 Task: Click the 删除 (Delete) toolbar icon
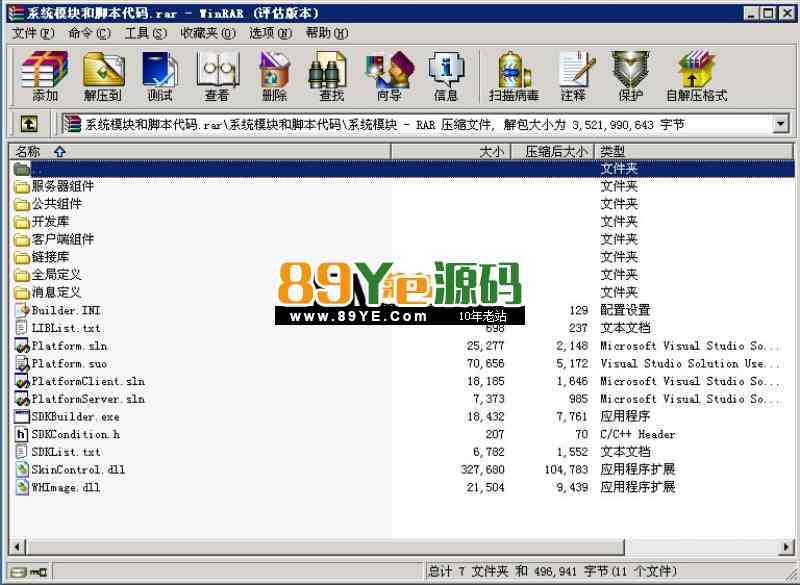pos(274,76)
